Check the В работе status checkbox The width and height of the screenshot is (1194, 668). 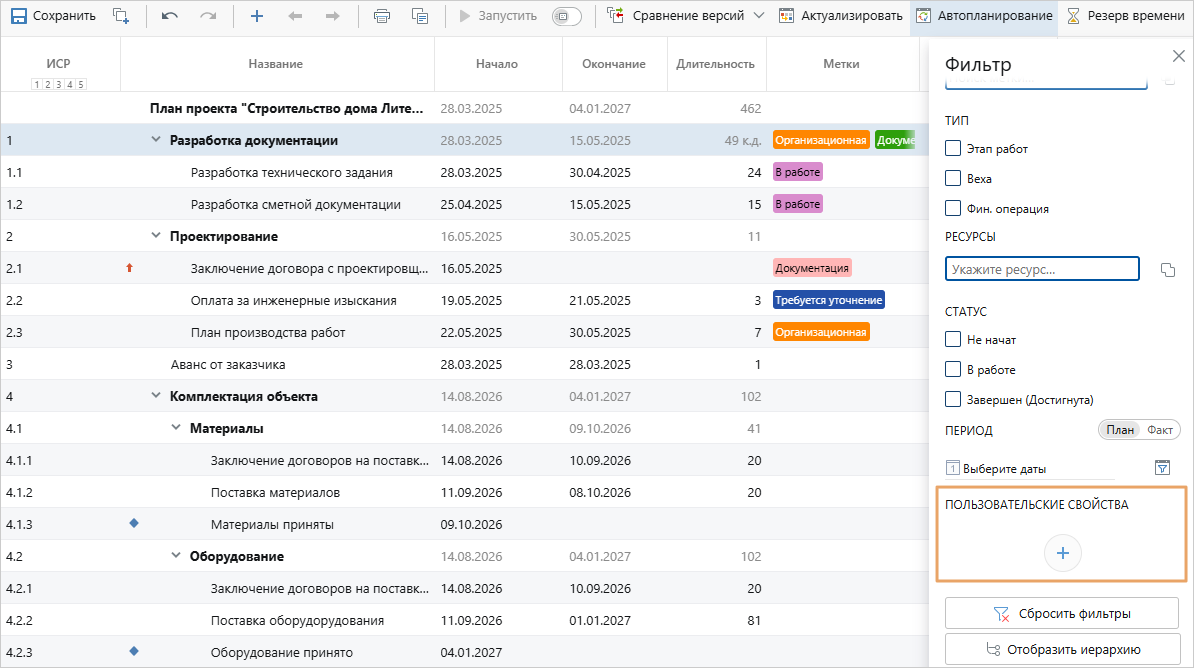pyautogui.click(x=953, y=369)
